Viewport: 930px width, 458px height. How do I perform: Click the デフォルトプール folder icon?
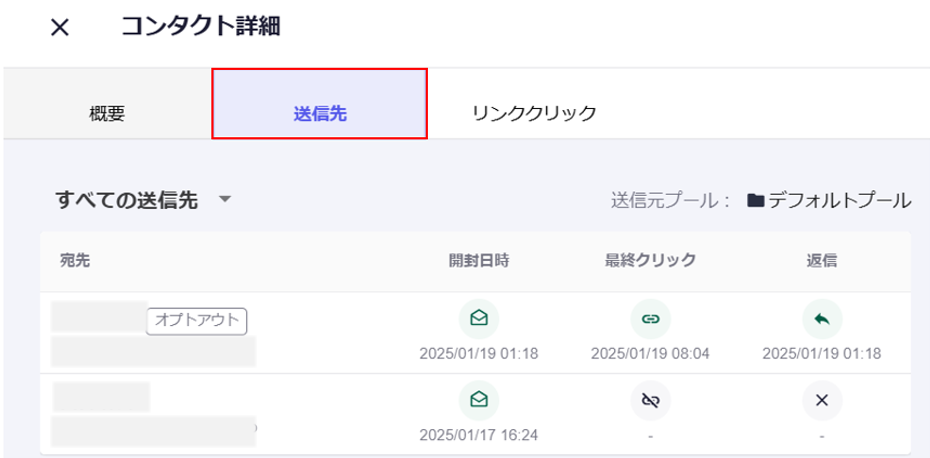[x=756, y=201]
